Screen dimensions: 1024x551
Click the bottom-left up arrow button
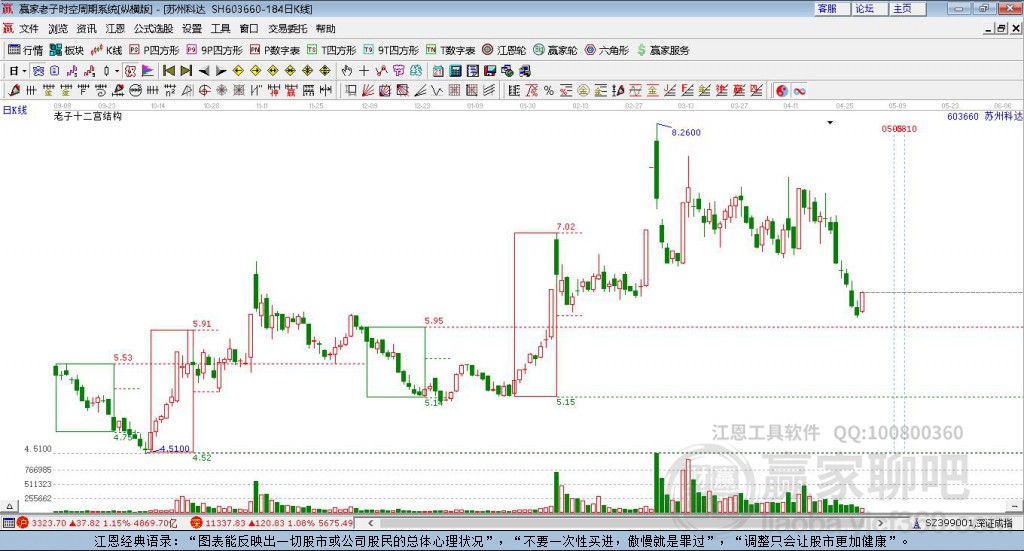pyautogui.click(x=9, y=506)
